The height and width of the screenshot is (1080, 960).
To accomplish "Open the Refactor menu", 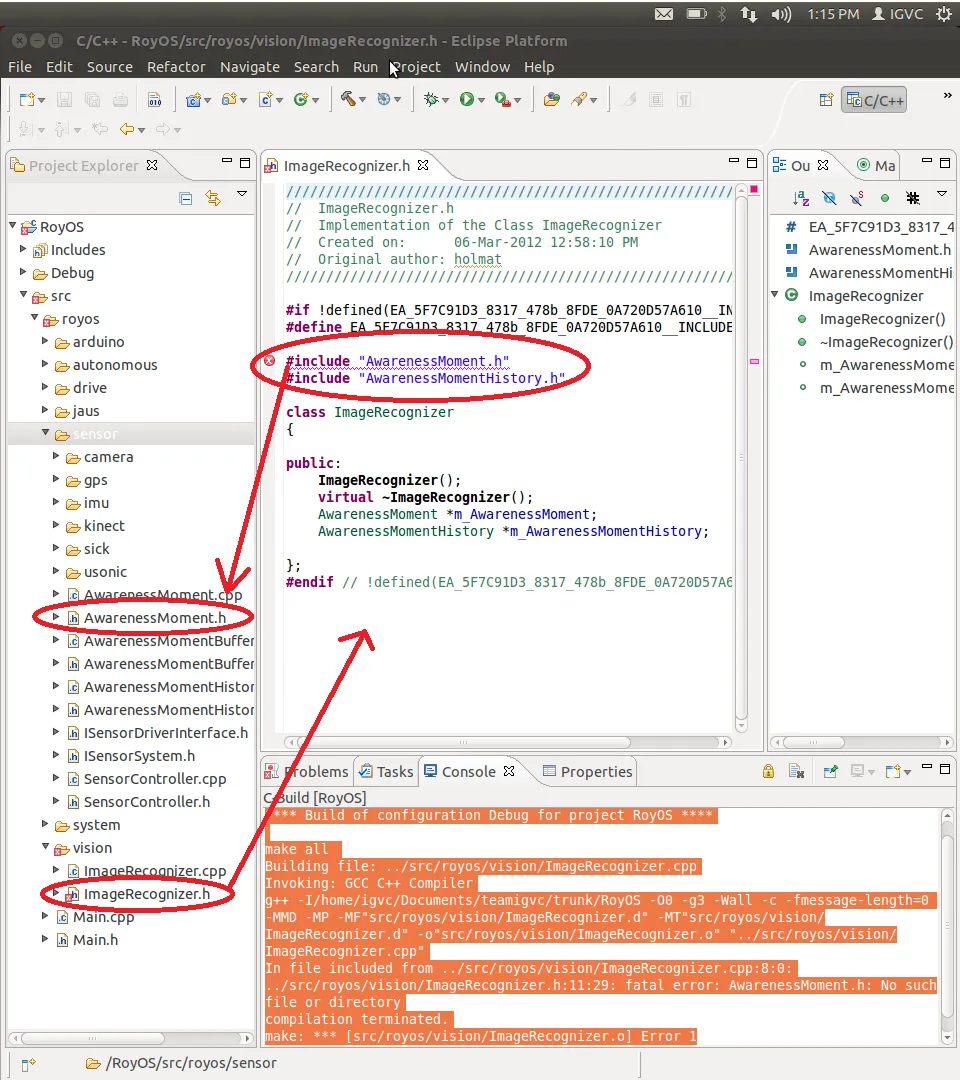I will 176,67.
